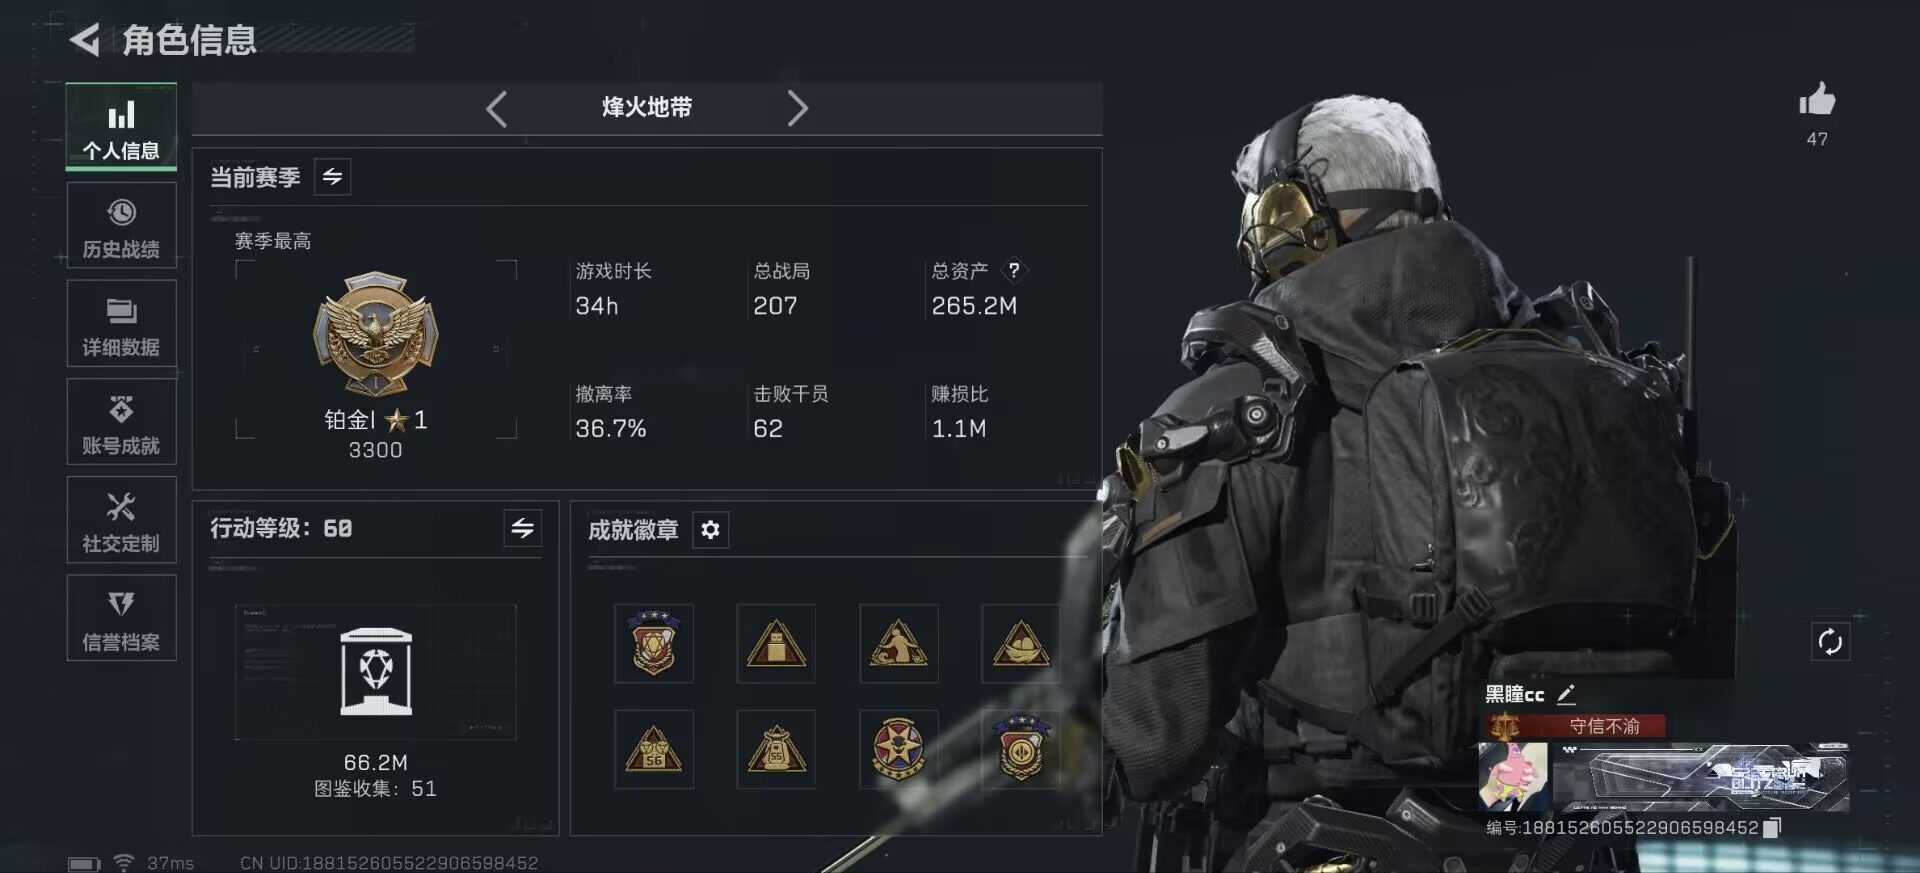Viewport: 1920px width, 873px height.
Task: Open the 成就徽章 gear settings
Action: coord(710,530)
